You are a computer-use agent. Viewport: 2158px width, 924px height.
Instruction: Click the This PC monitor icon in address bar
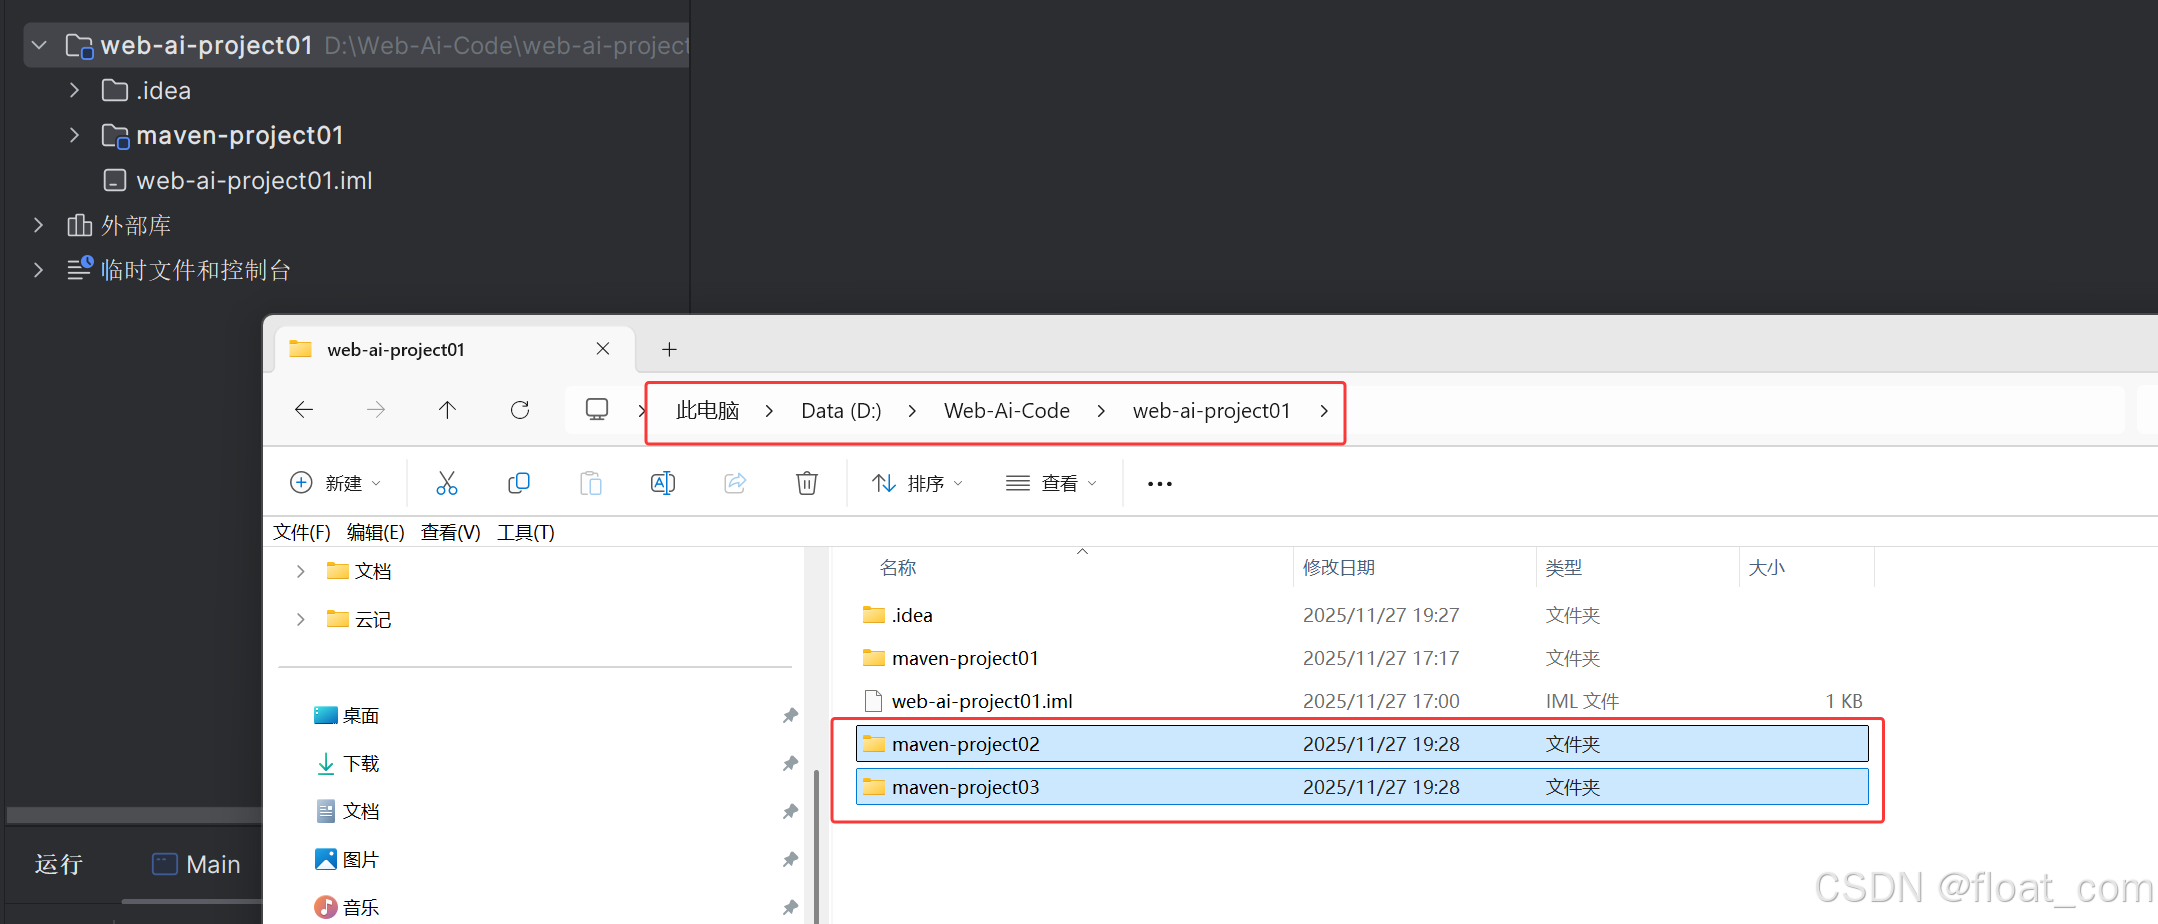click(x=597, y=410)
